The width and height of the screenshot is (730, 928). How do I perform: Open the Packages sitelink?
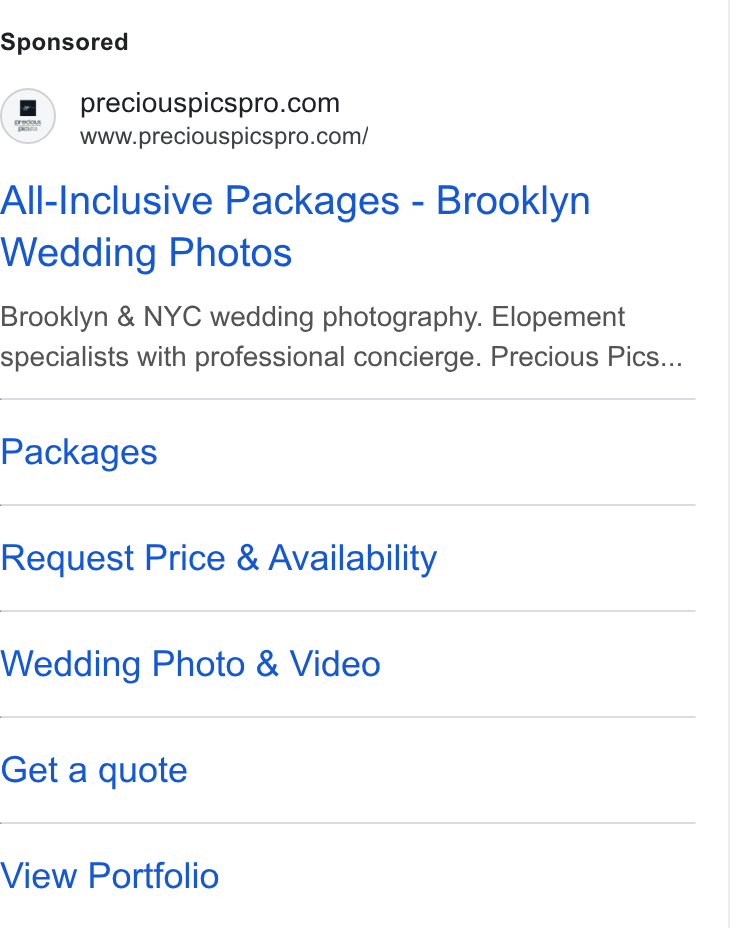pos(79,452)
